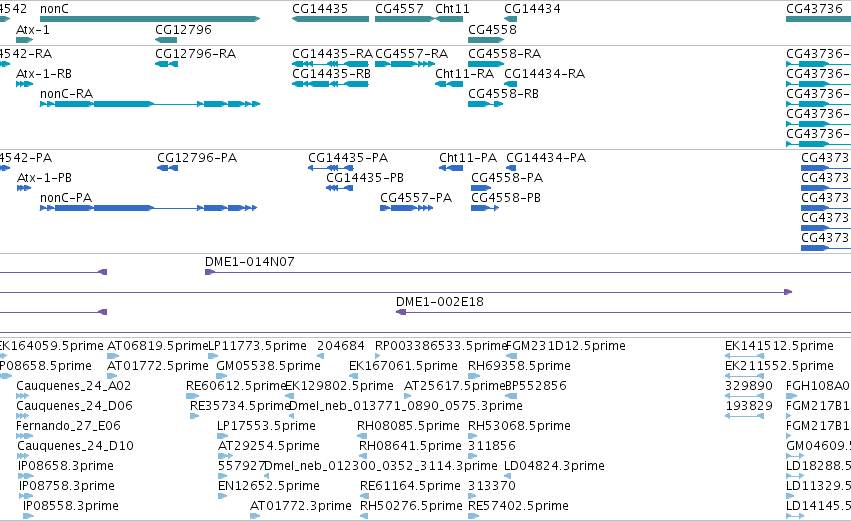Select the 329890 feature label
The width and height of the screenshot is (851, 521).
(x=749, y=386)
